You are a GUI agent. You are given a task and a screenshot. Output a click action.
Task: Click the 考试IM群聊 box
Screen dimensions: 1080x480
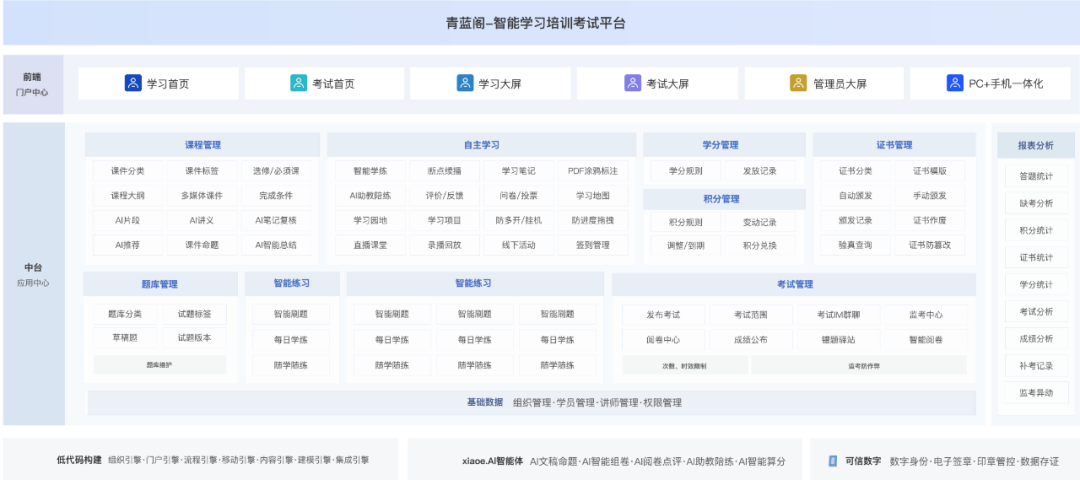pyautogui.click(x=838, y=315)
